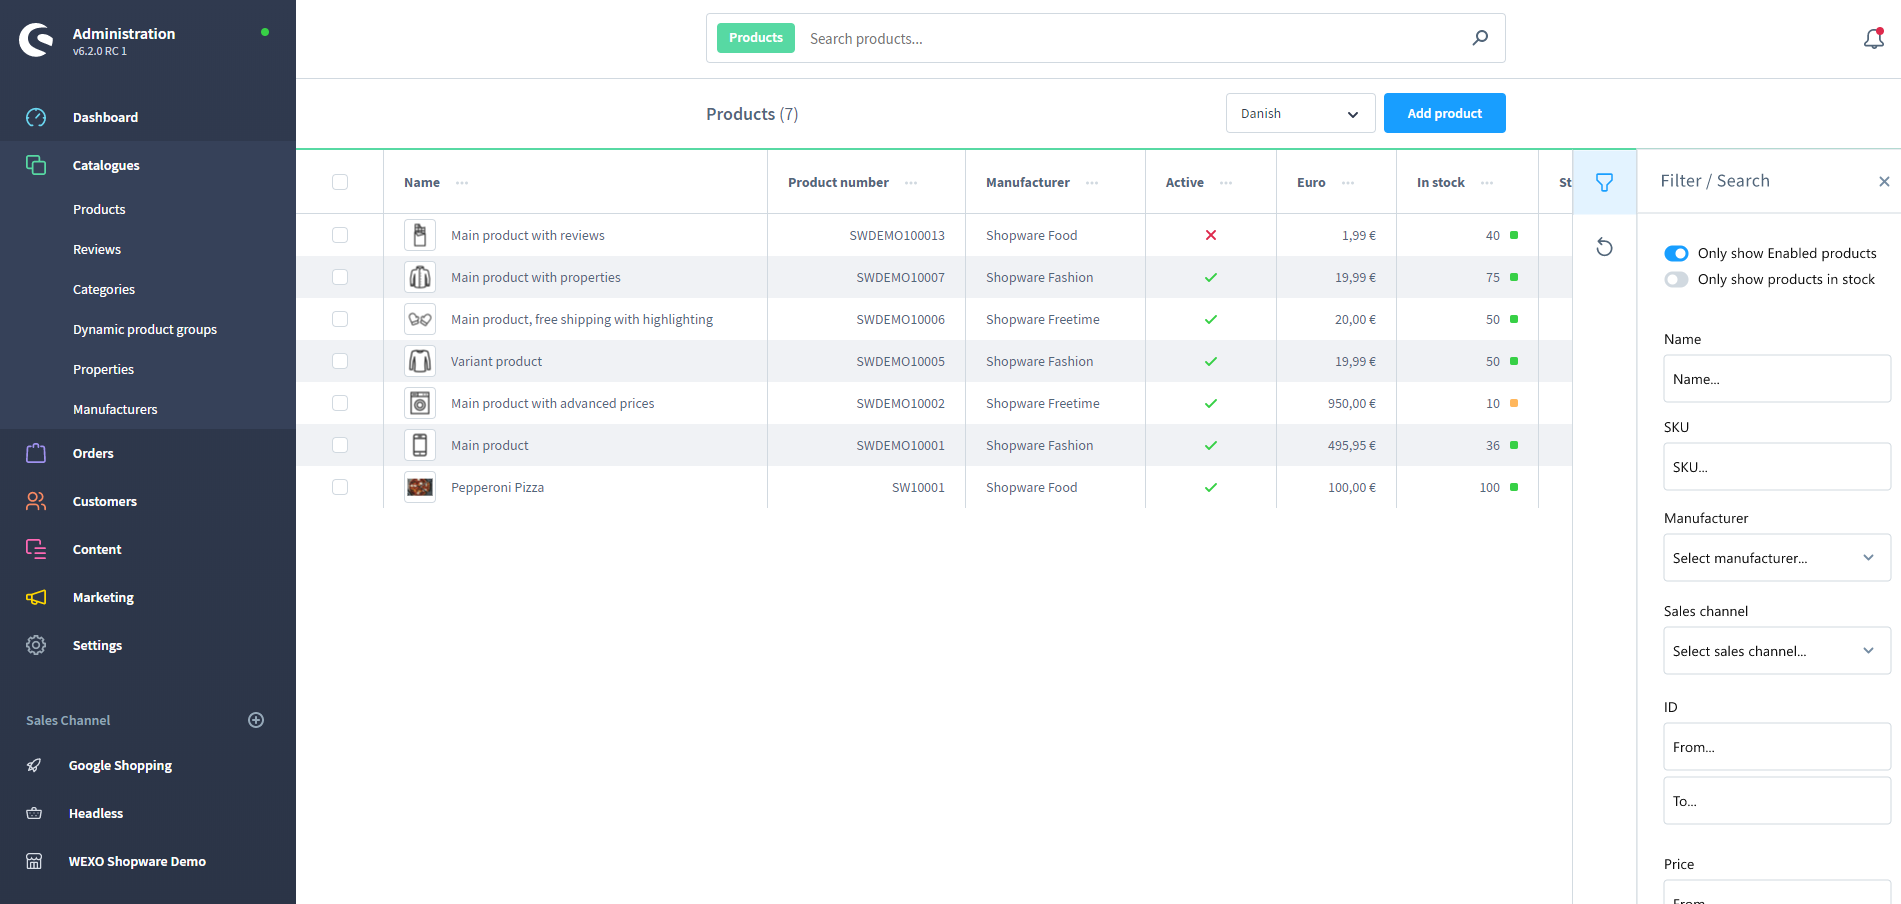Image resolution: width=1901 pixels, height=904 pixels.
Task: Click the filter funnel icon above the grid
Action: (1604, 182)
